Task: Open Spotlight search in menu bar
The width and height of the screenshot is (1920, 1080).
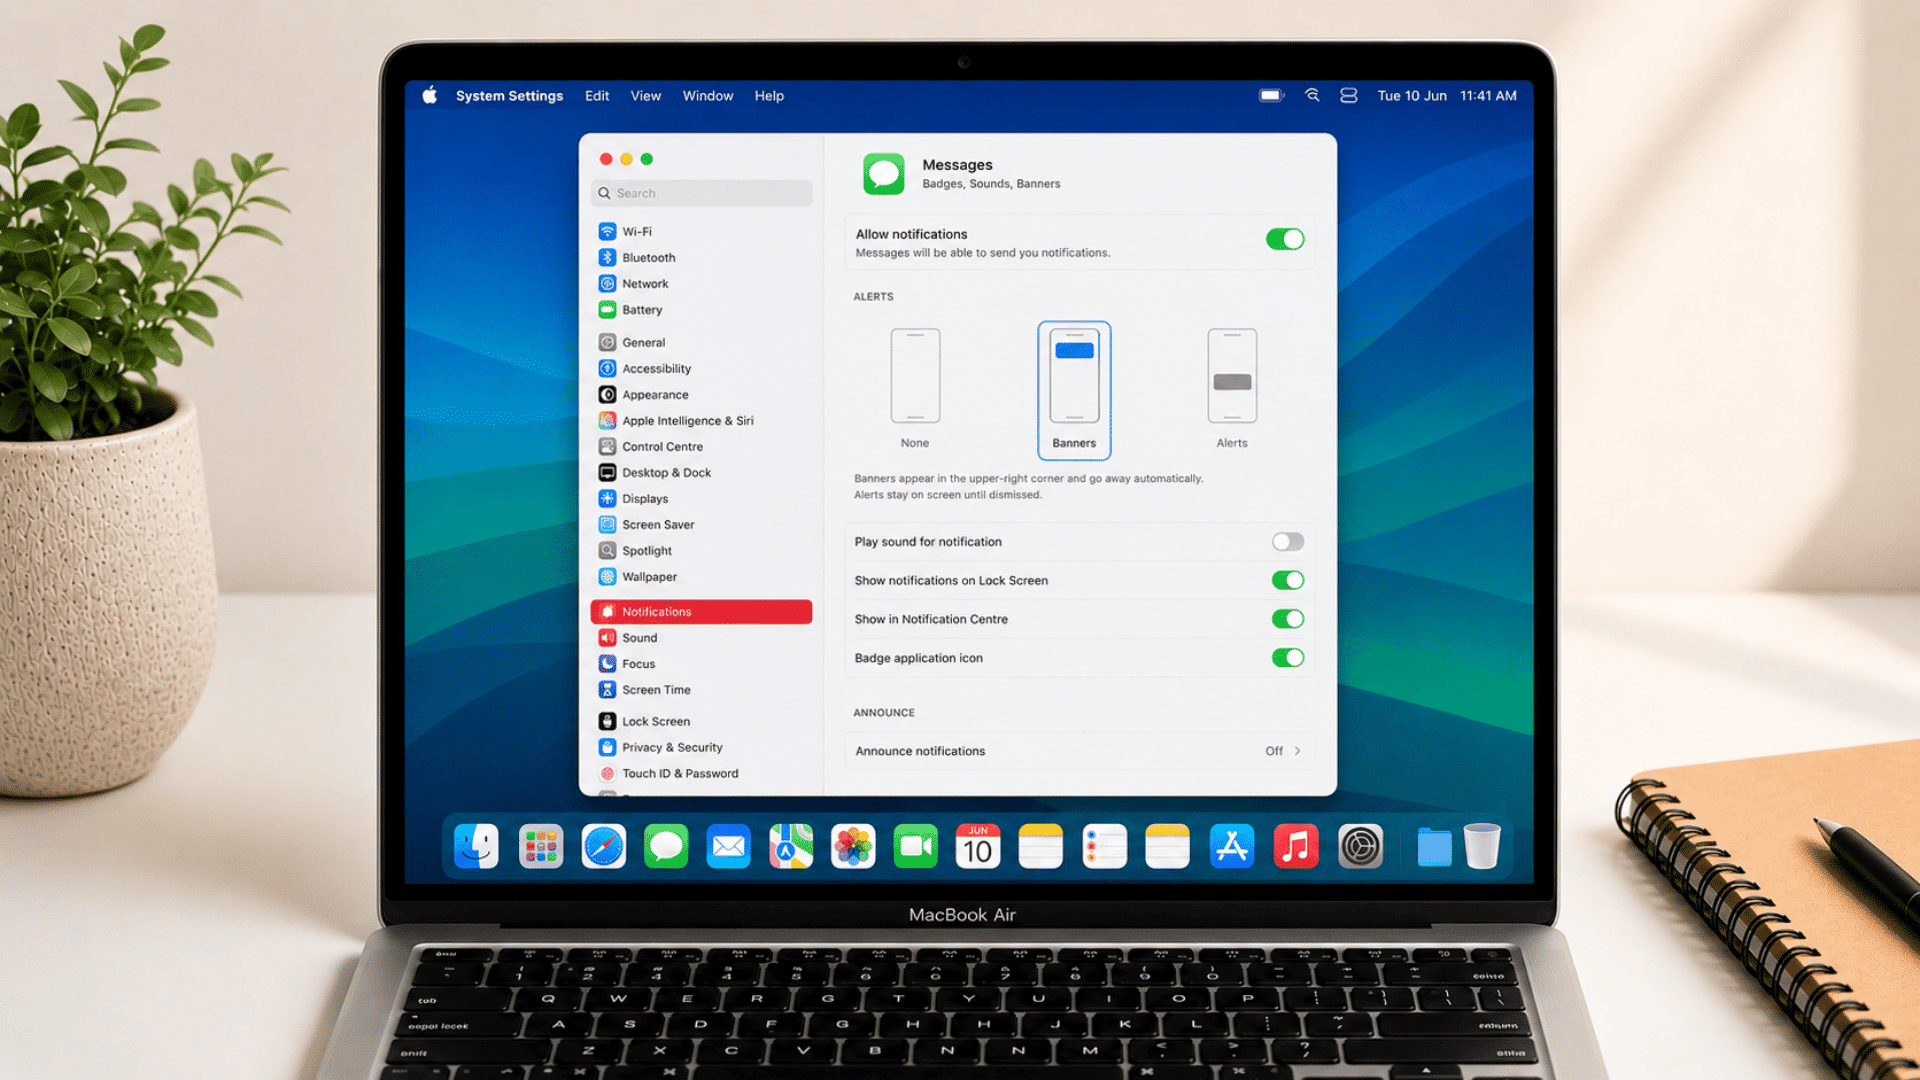Action: (x=1312, y=96)
